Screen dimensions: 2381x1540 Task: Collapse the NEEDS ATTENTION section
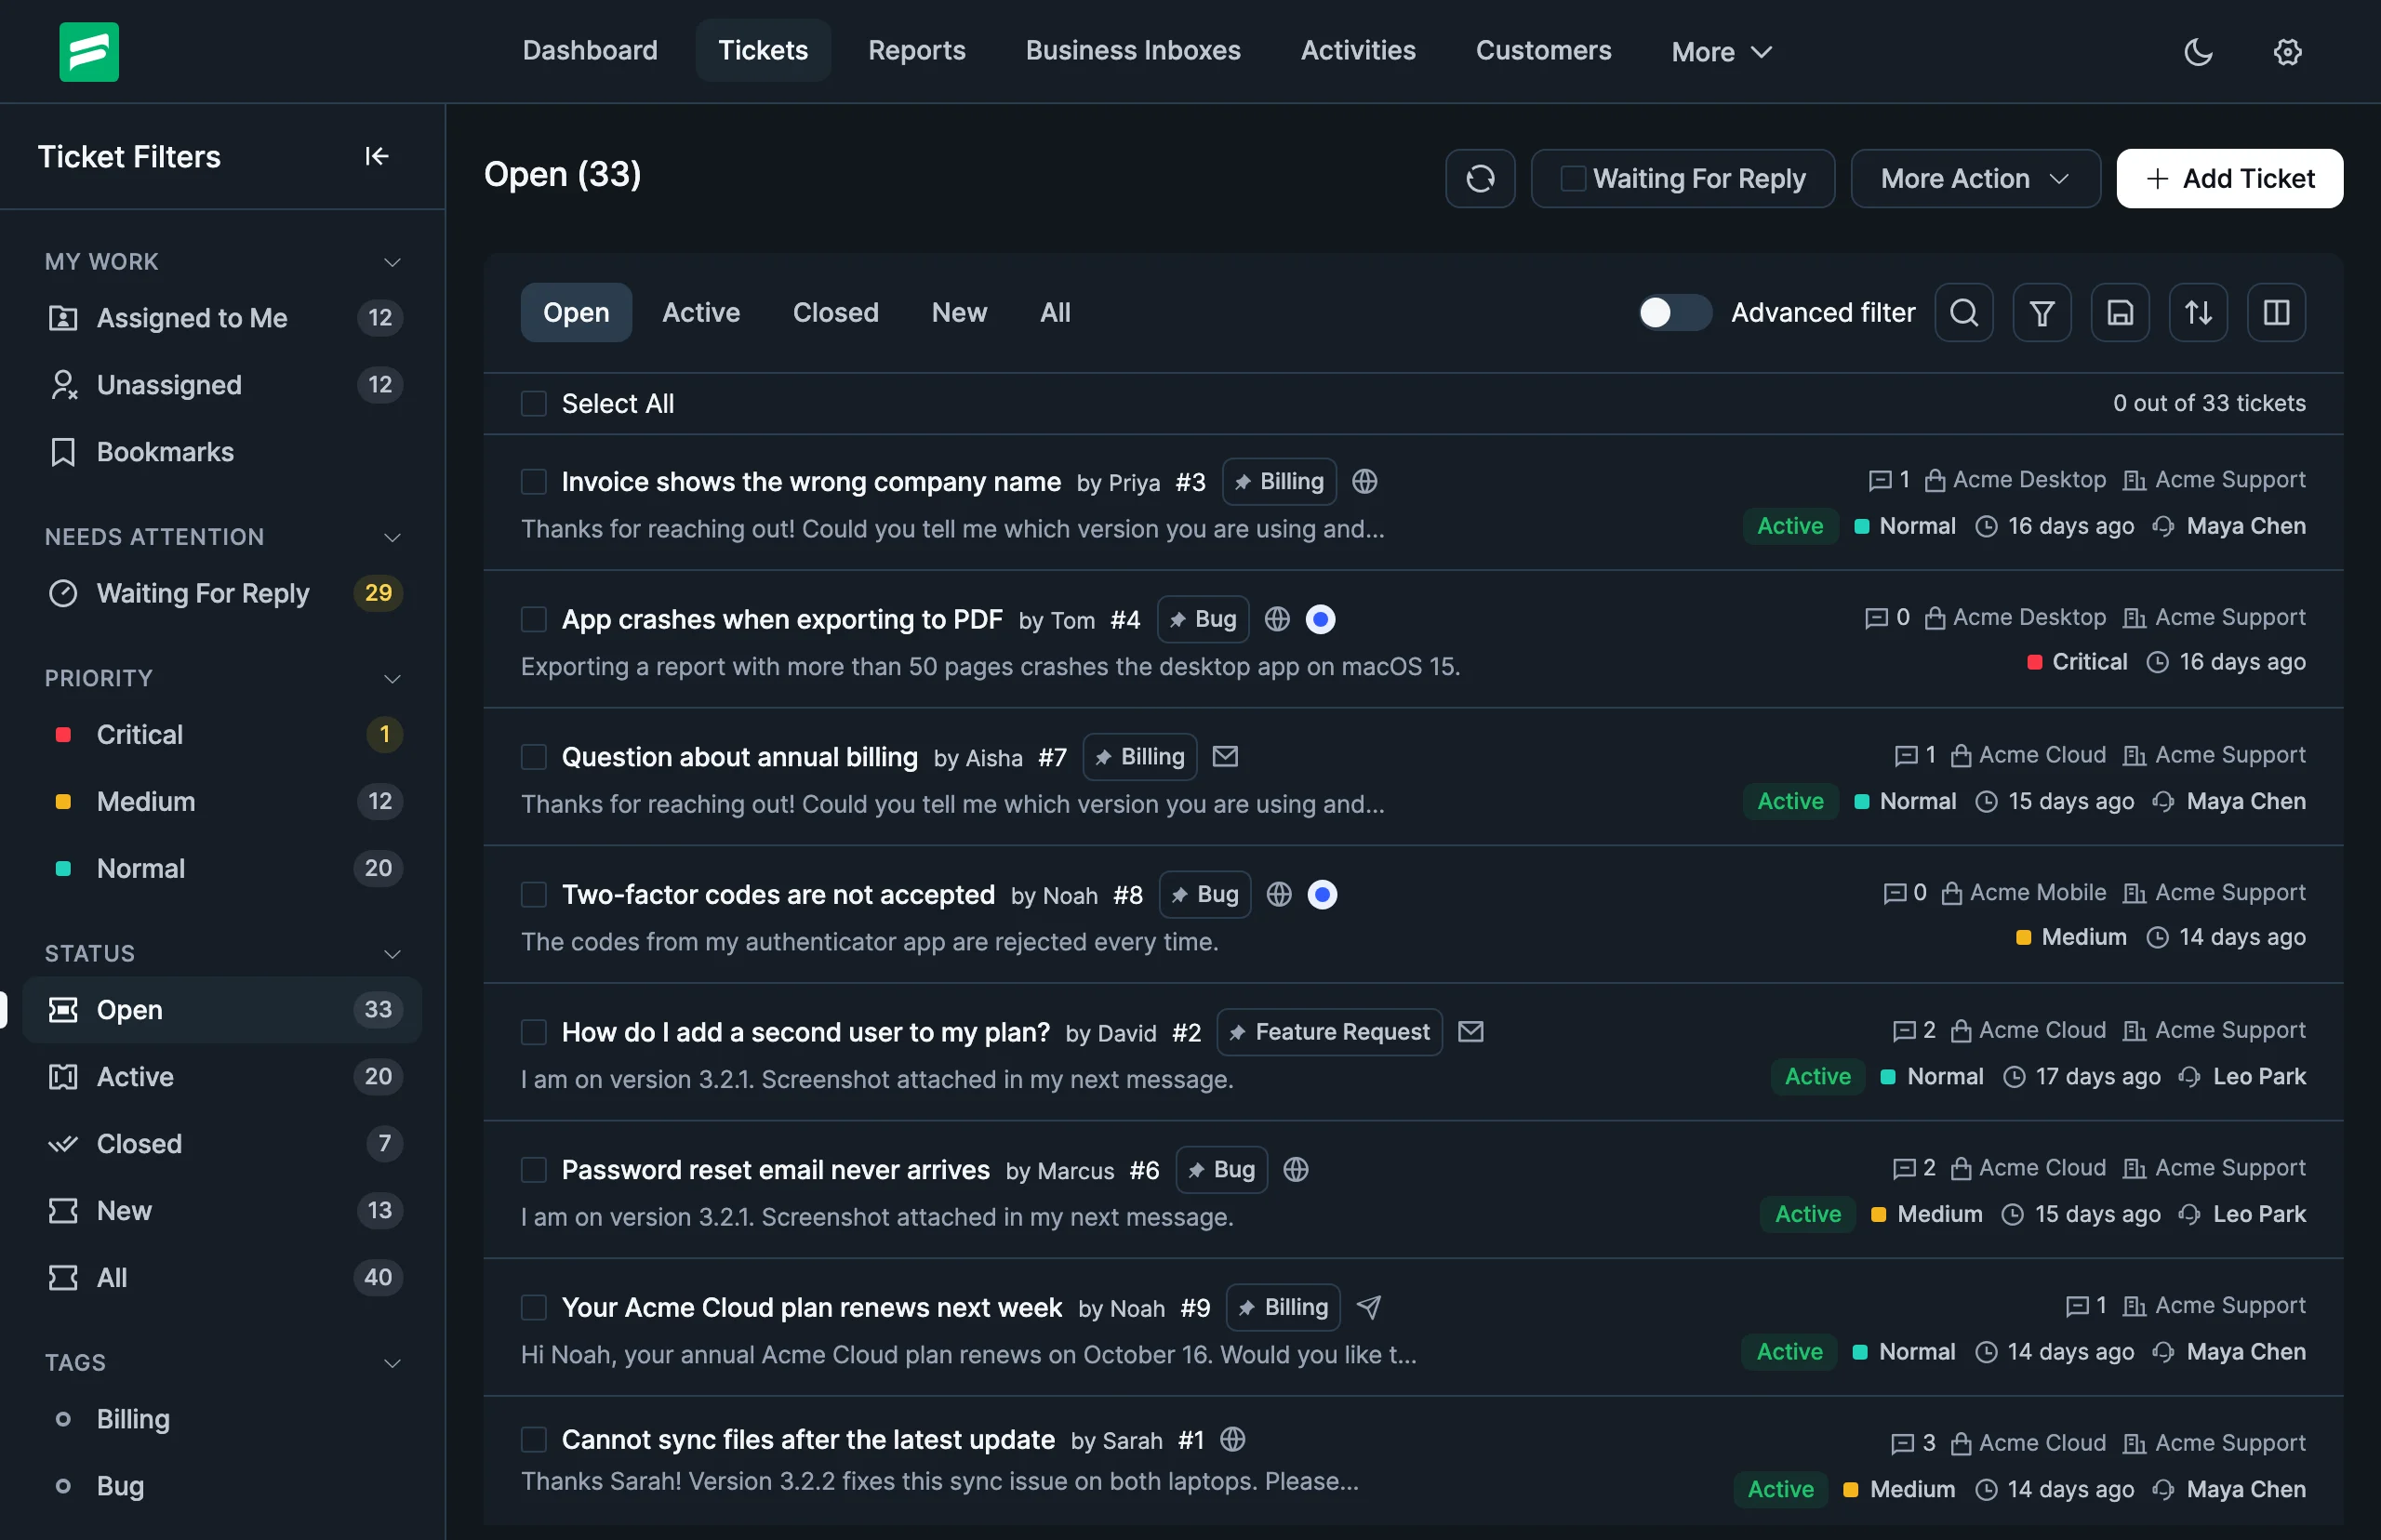point(392,537)
